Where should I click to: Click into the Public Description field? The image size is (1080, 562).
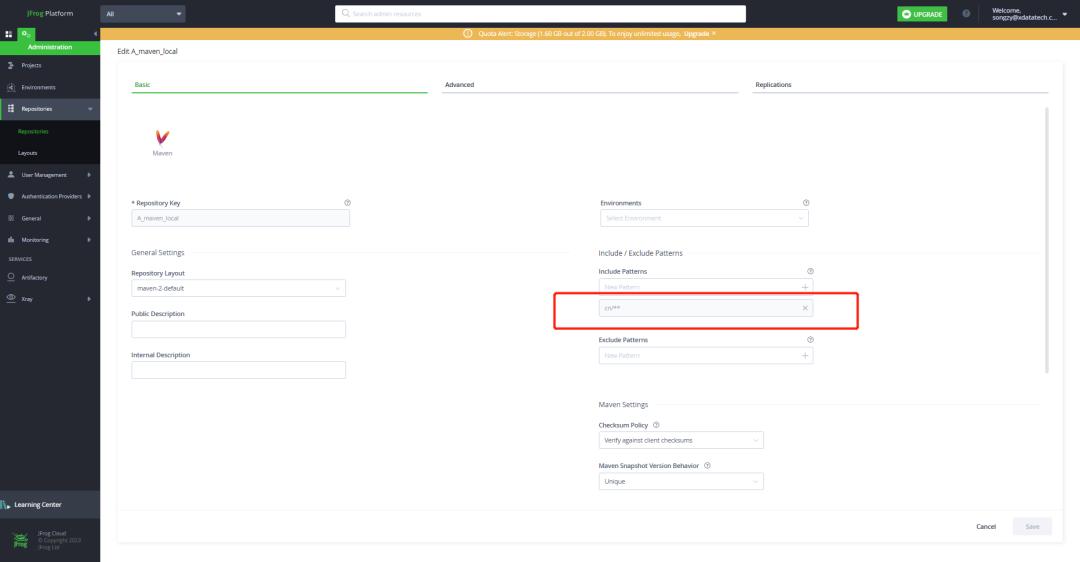pyautogui.click(x=238, y=329)
